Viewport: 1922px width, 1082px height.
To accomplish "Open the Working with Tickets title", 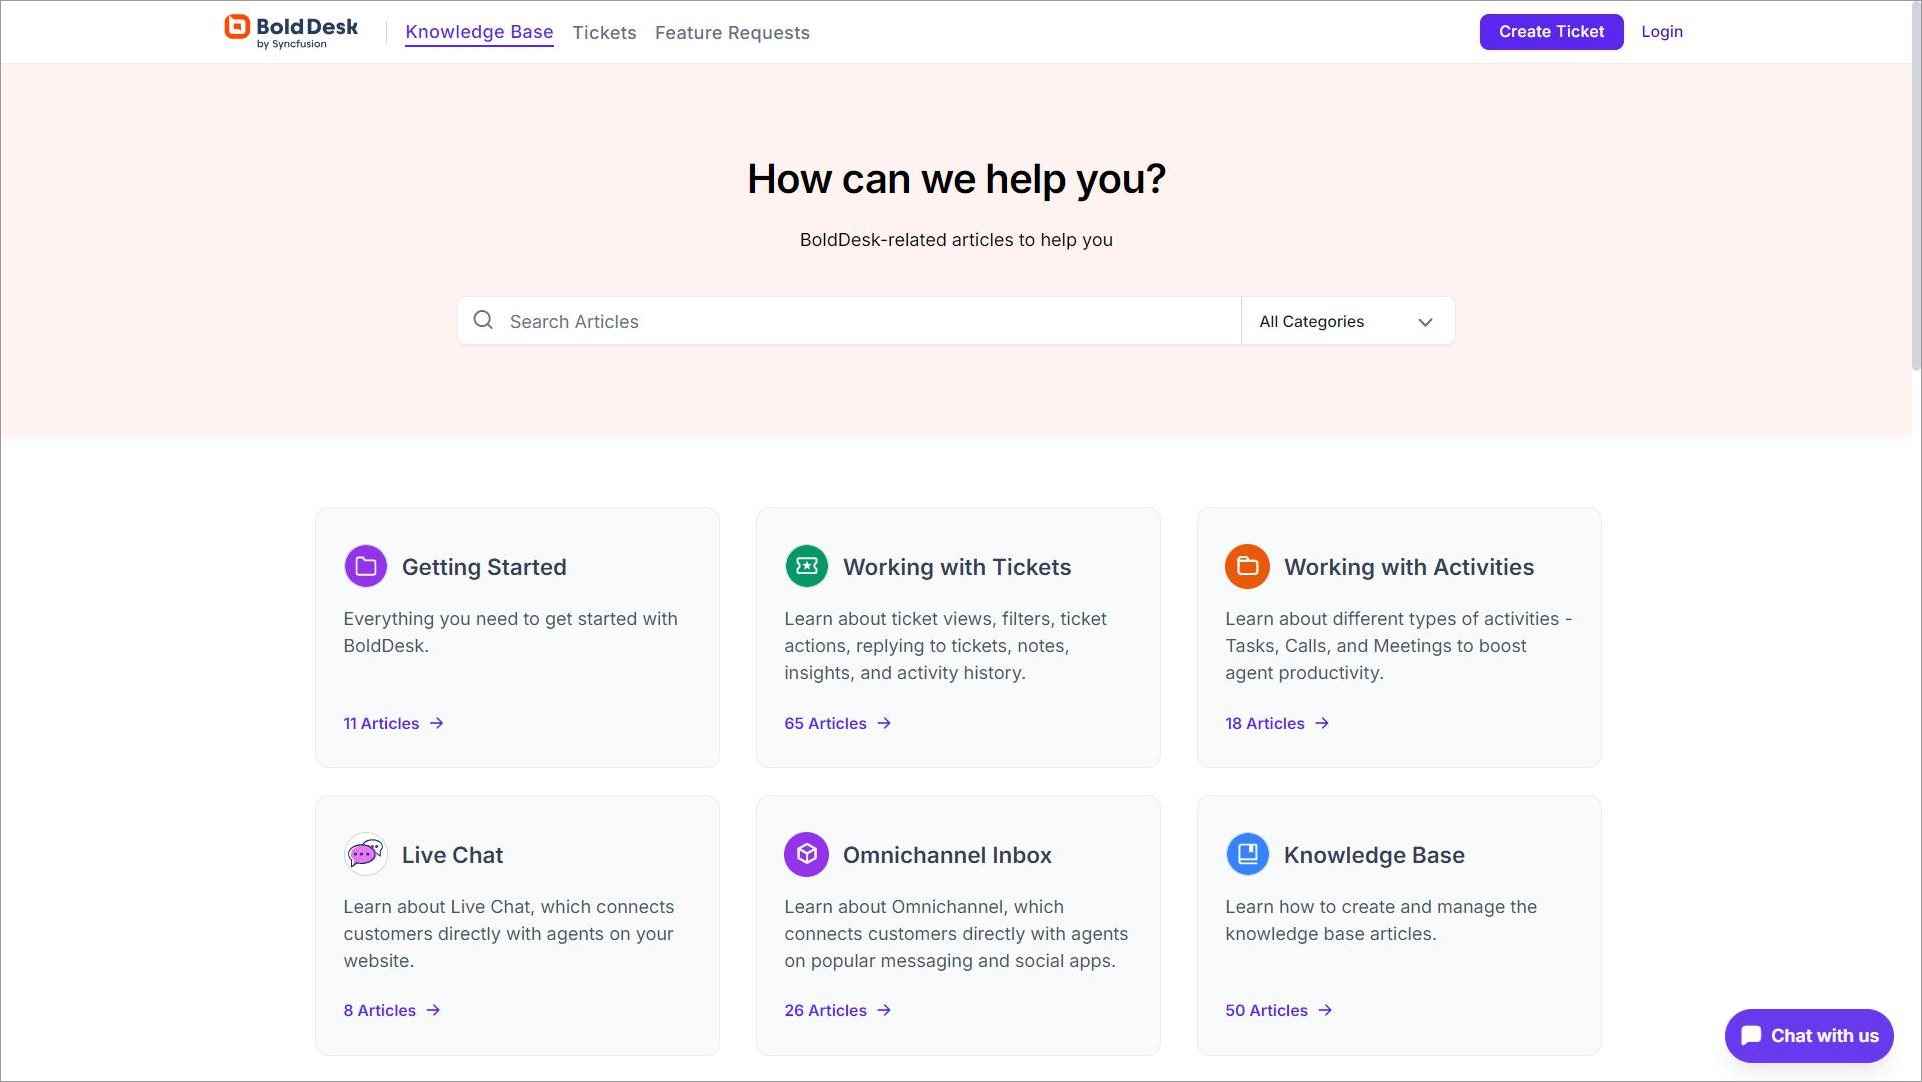I will click(956, 567).
